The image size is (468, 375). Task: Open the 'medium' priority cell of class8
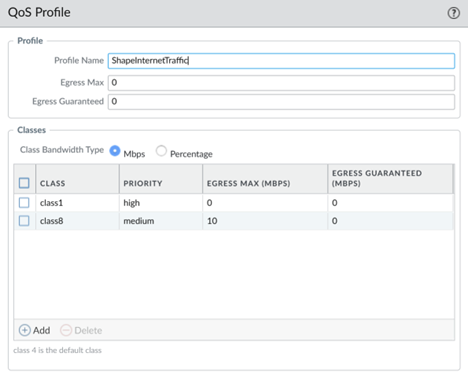tap(161, 221)
